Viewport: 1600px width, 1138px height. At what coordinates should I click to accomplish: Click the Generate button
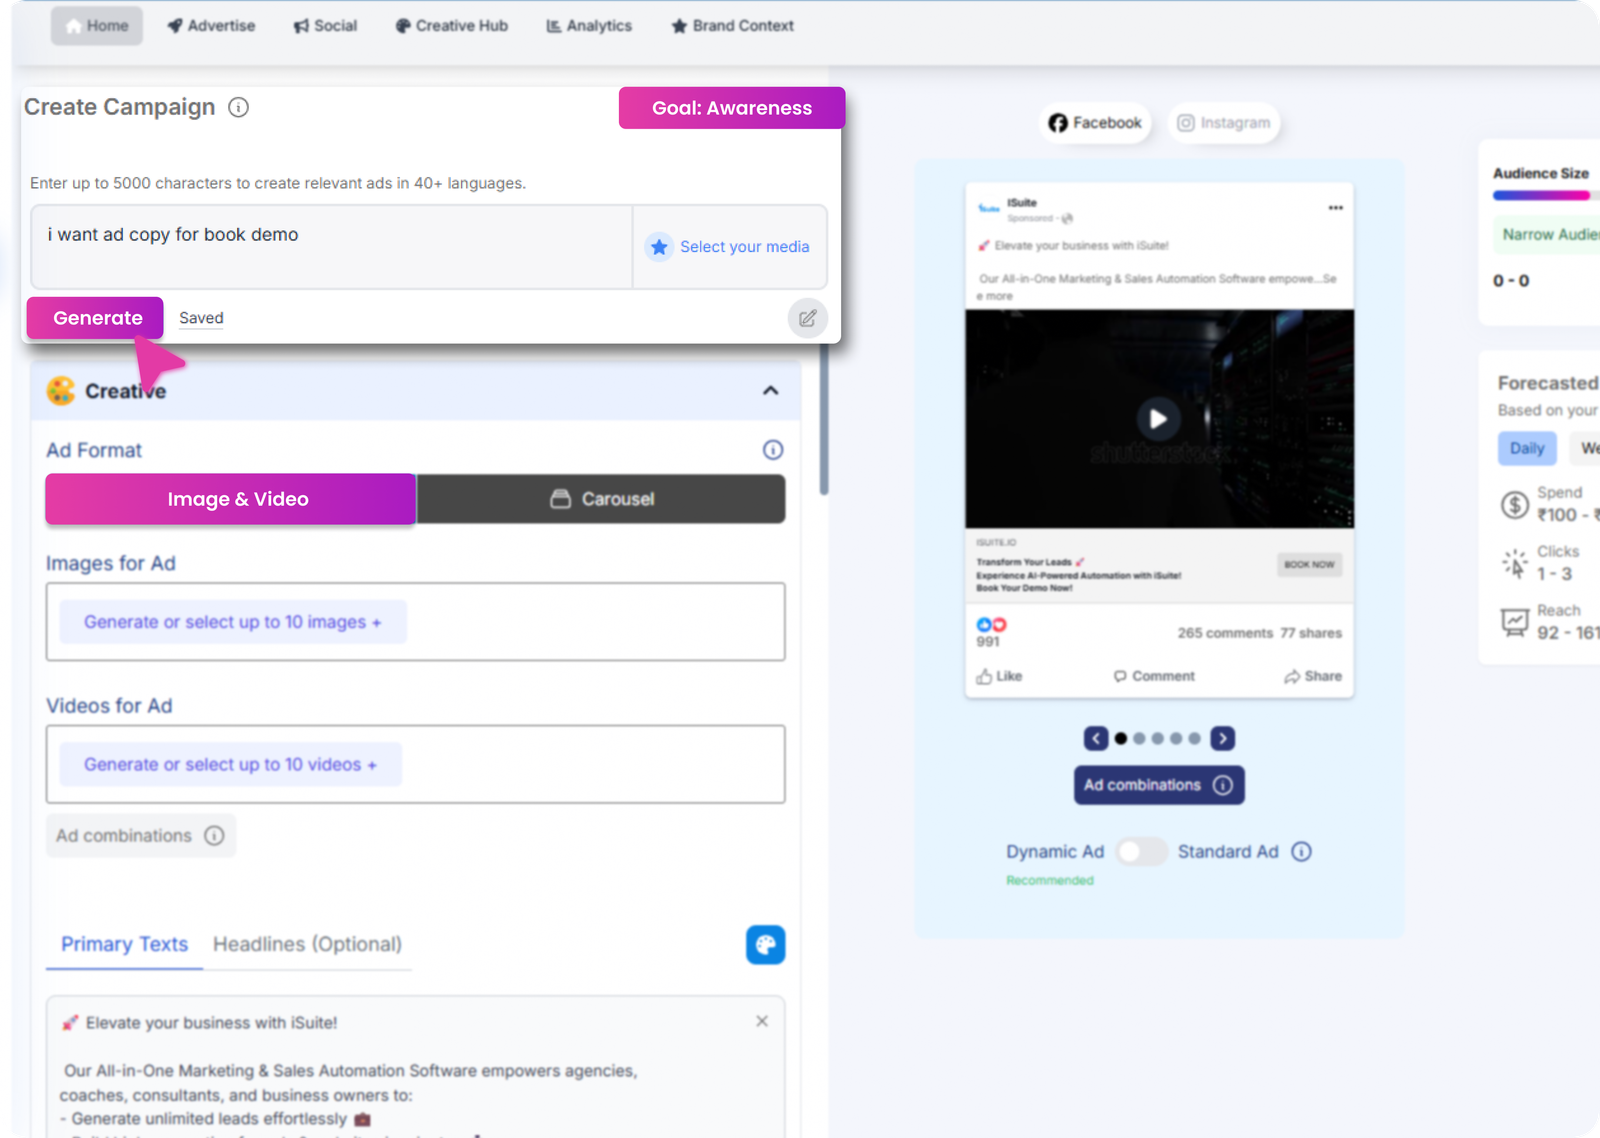pyautogui.click(x=95, y=317)
